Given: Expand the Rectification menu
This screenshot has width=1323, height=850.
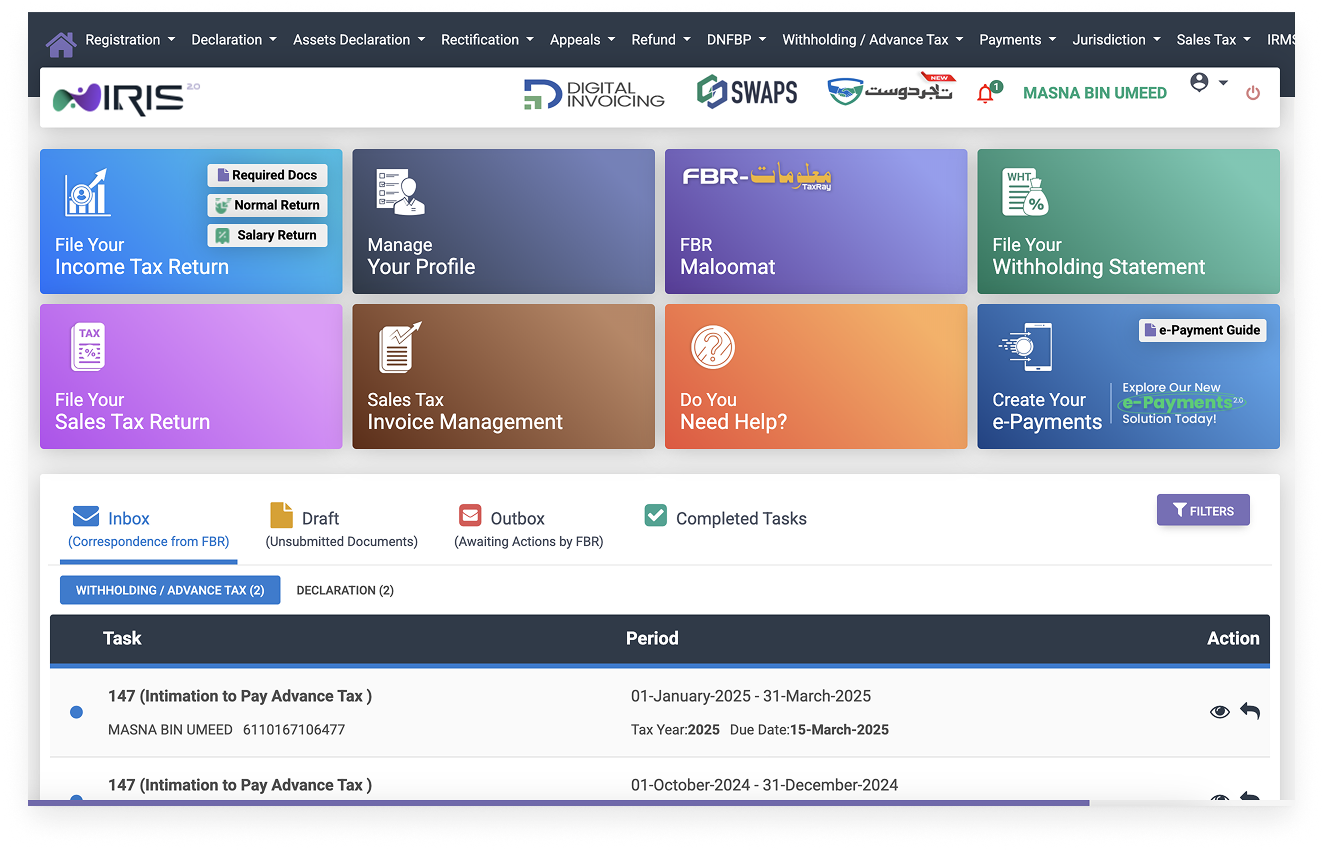Looking at the screenshot, I should point(488,40).
